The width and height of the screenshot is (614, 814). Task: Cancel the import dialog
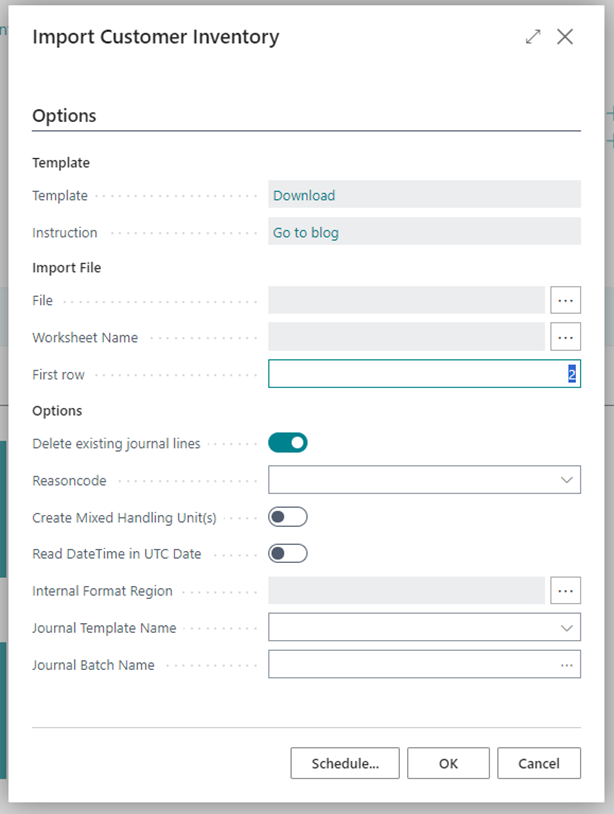pos(539,763)
